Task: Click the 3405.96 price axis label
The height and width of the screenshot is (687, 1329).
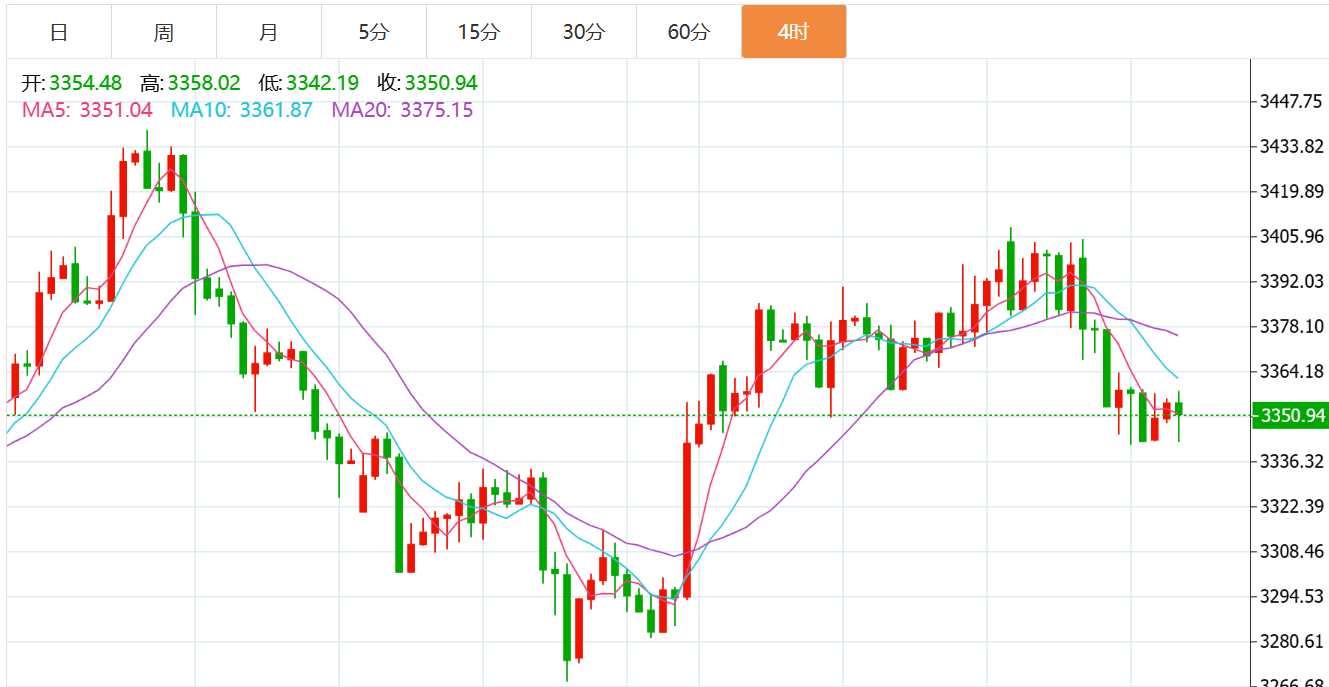Action: coord(1291,237)
